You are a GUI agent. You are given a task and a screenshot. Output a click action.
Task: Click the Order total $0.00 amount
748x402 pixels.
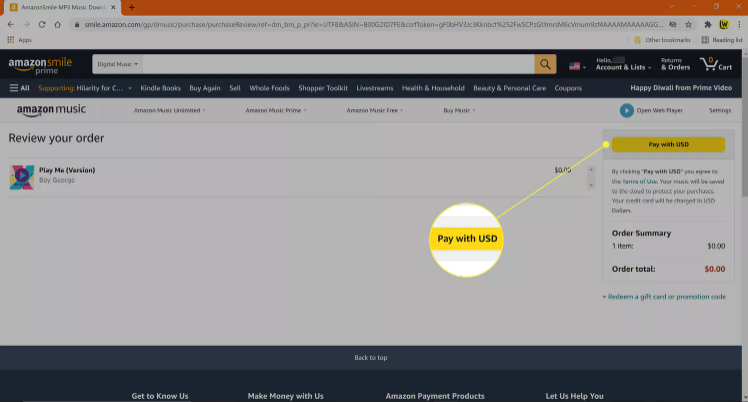point(714,269)
